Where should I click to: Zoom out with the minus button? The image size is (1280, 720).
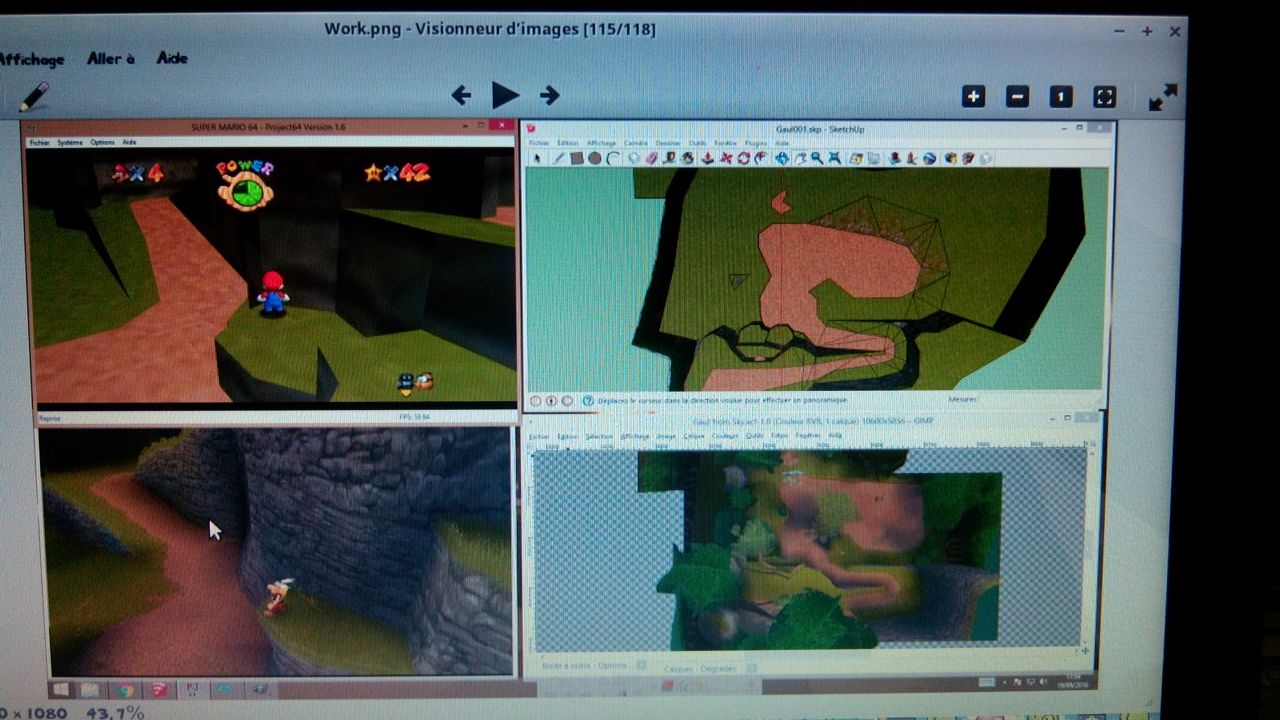1017,97
